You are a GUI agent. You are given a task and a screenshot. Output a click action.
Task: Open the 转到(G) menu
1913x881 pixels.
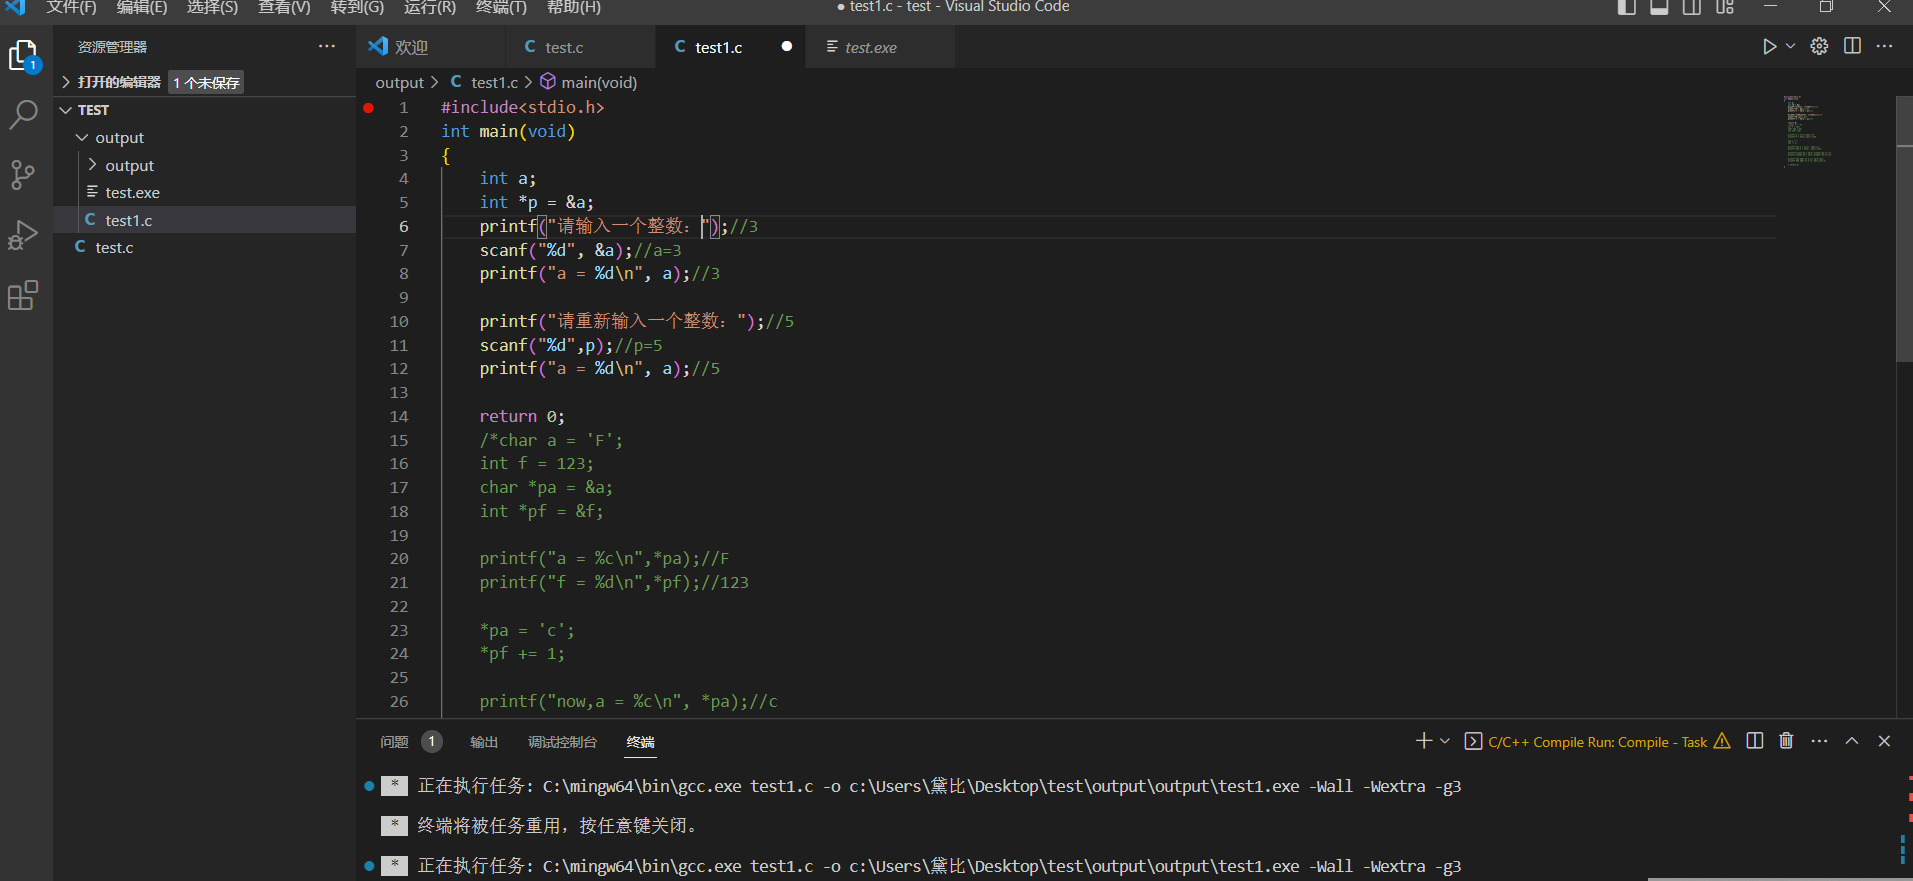click(357, 8)
